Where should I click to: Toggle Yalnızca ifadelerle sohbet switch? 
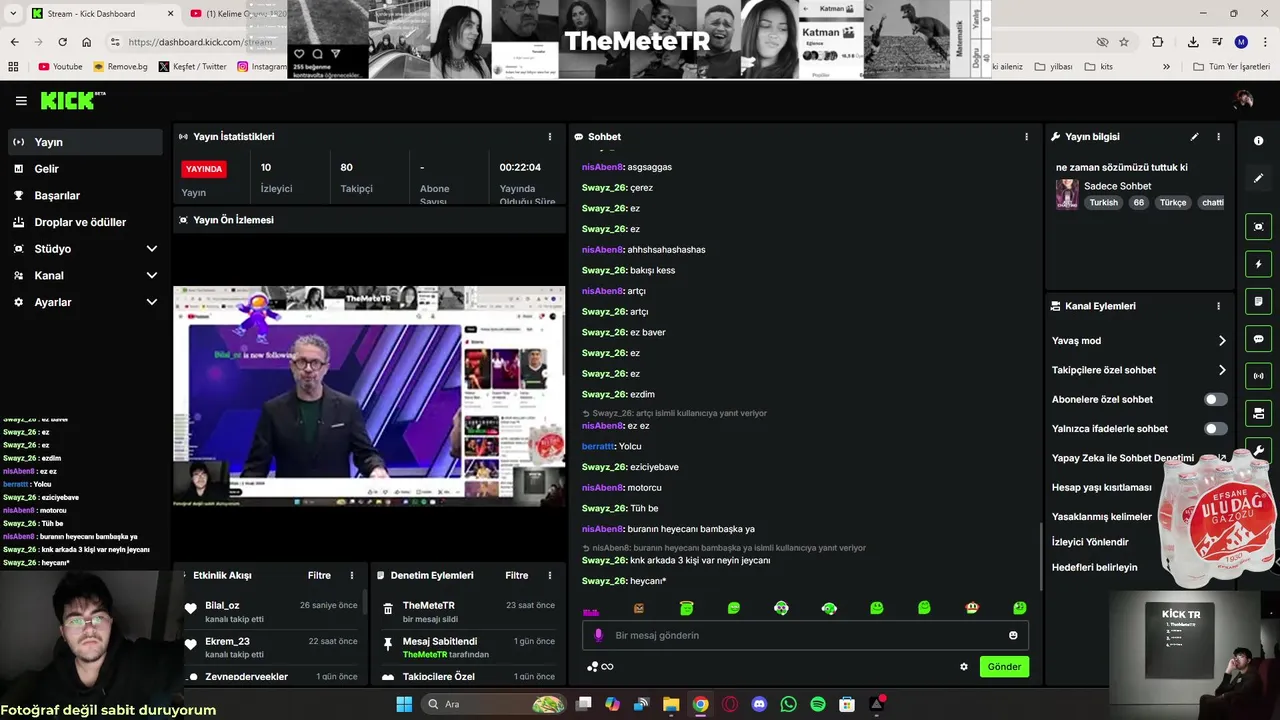click(x=1215, y=429)
